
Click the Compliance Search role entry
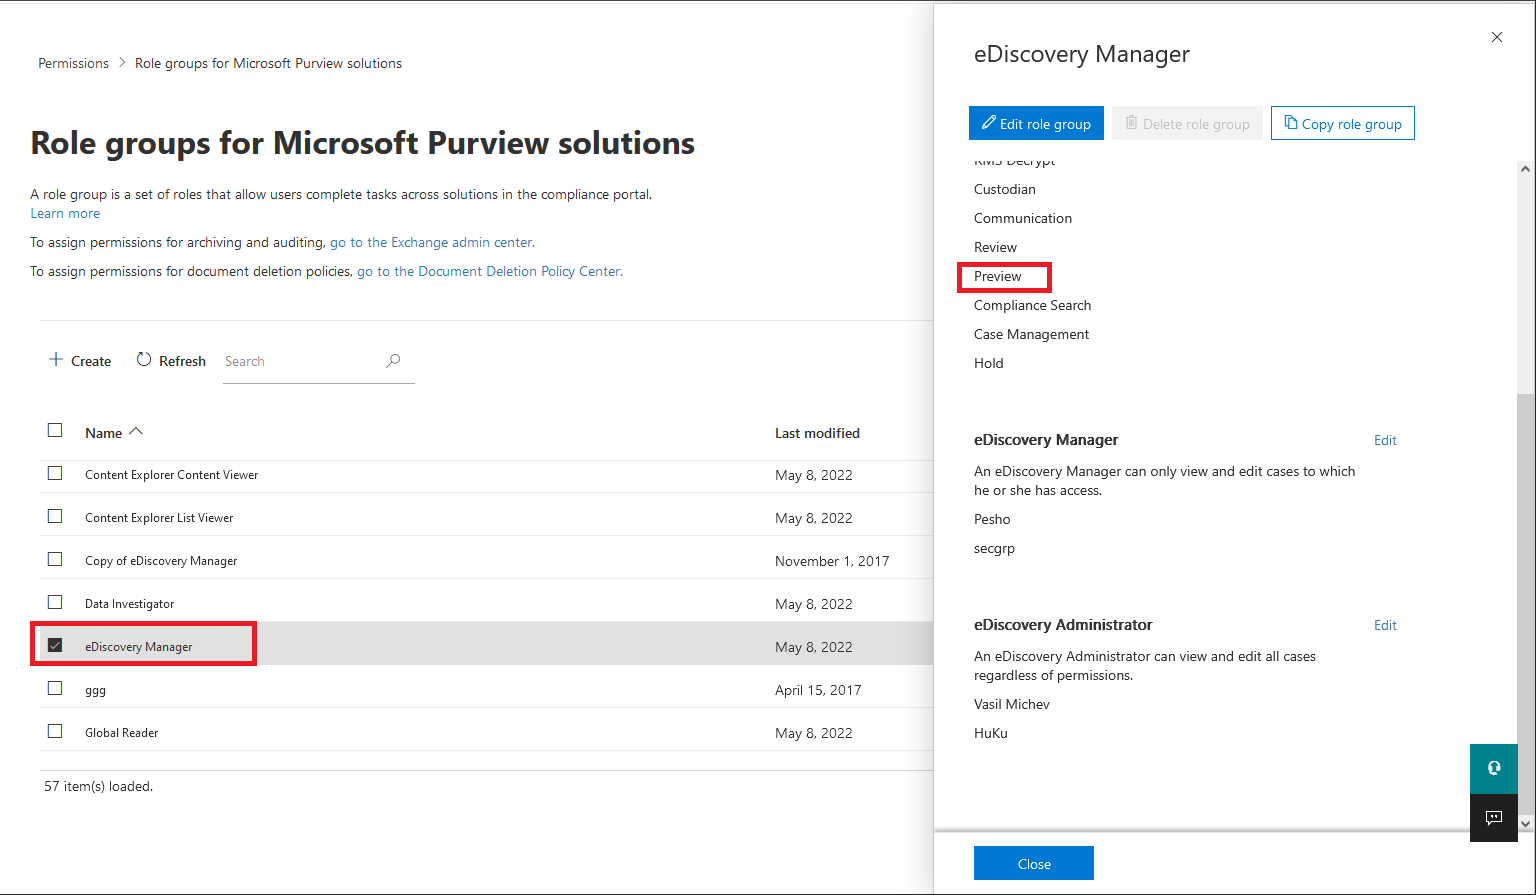1032,305
